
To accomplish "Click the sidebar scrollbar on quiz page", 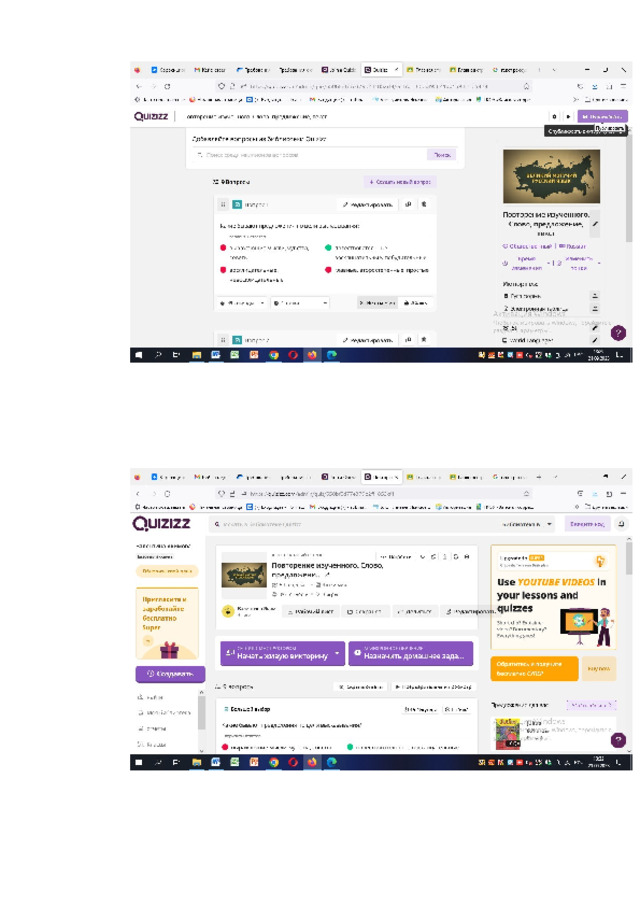I will (202, 712).
